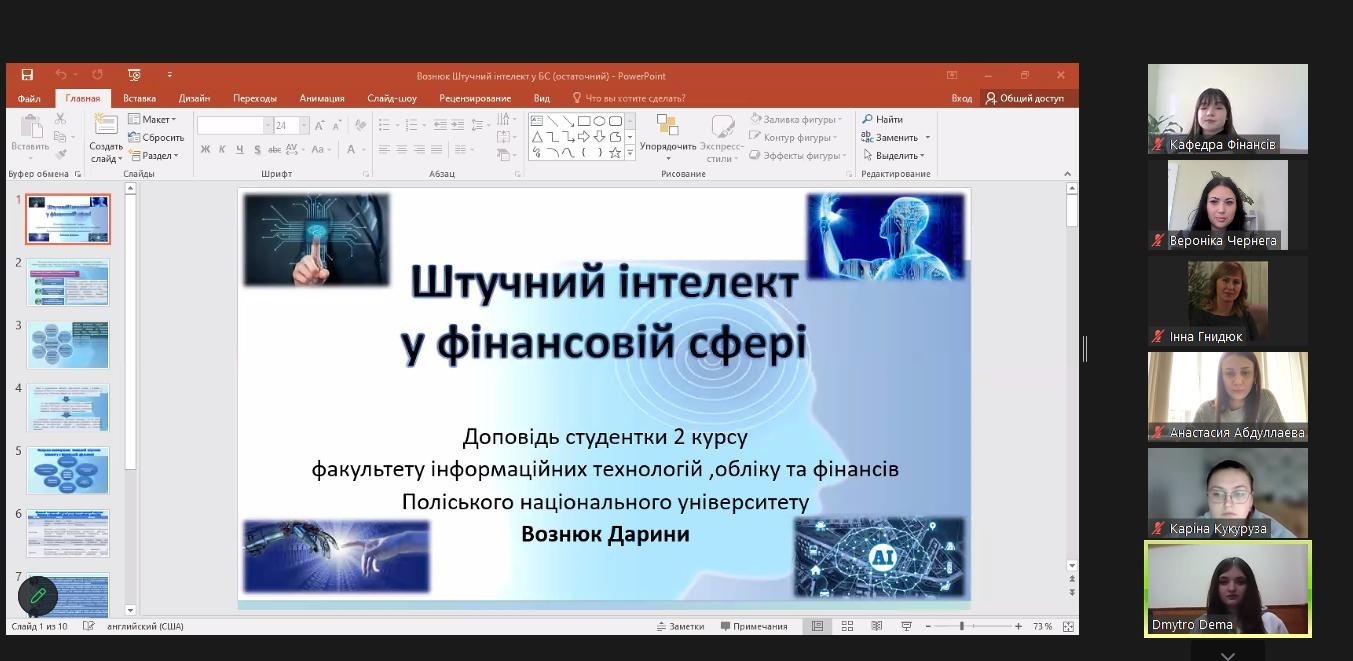Open the Вставка (Insert) ribbon tab
Viewport: 1353px width, 661px height.
tap(139, 98)
